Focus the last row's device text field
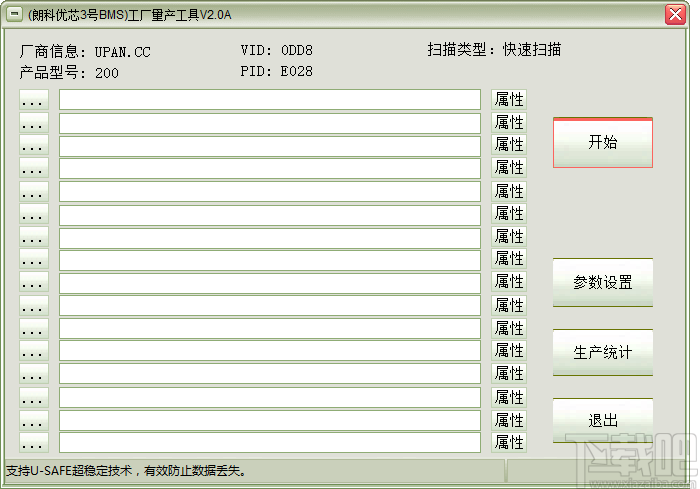This screenshot has height=489, width=700. coord(270,442)
